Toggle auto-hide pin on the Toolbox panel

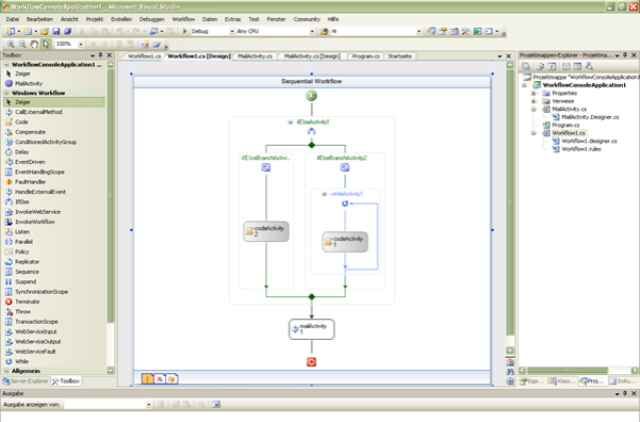[x=100, y=55]
